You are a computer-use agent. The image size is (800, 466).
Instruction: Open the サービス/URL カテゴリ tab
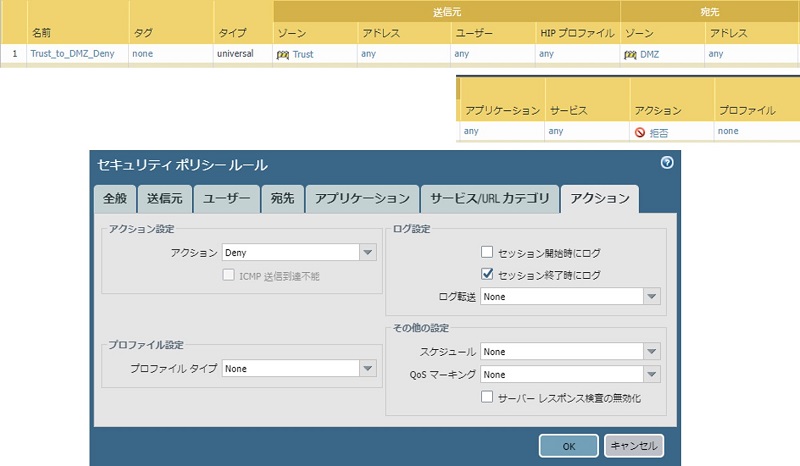pyautogui.click(x=489, y=198)
